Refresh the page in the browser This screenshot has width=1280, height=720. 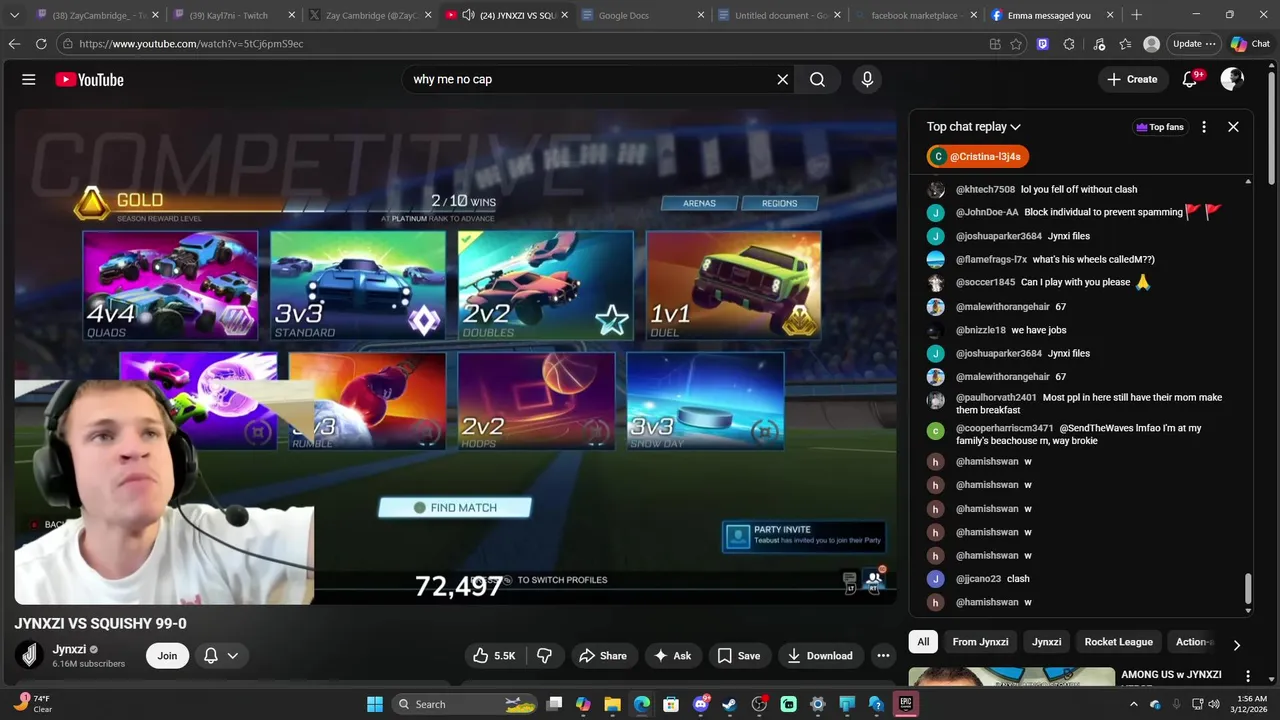click(41, 44)
